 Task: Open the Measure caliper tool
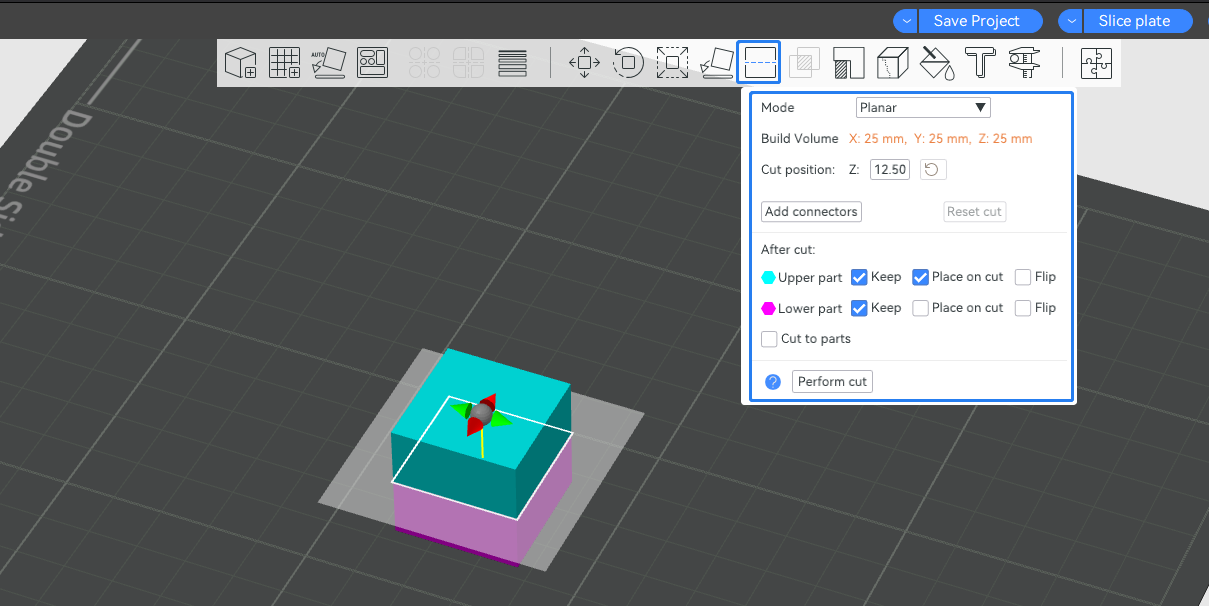click(x=1024, y=63)
